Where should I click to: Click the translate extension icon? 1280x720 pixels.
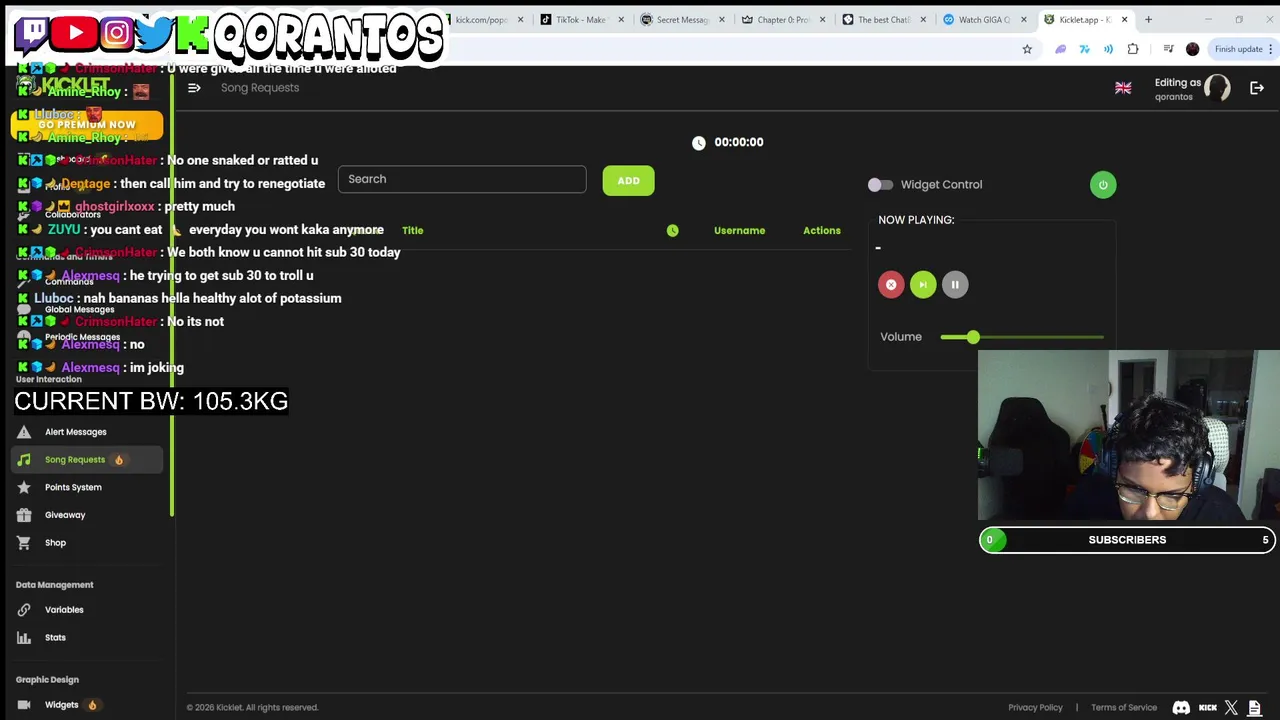(x=1085, y=49)
